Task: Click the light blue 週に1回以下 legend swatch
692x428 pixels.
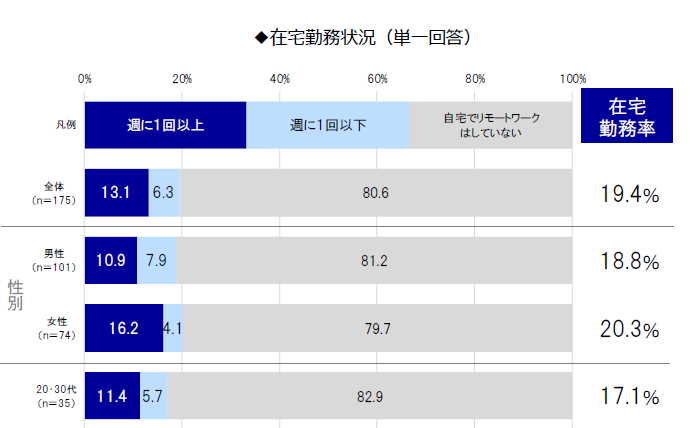Action: coord(328,125)
